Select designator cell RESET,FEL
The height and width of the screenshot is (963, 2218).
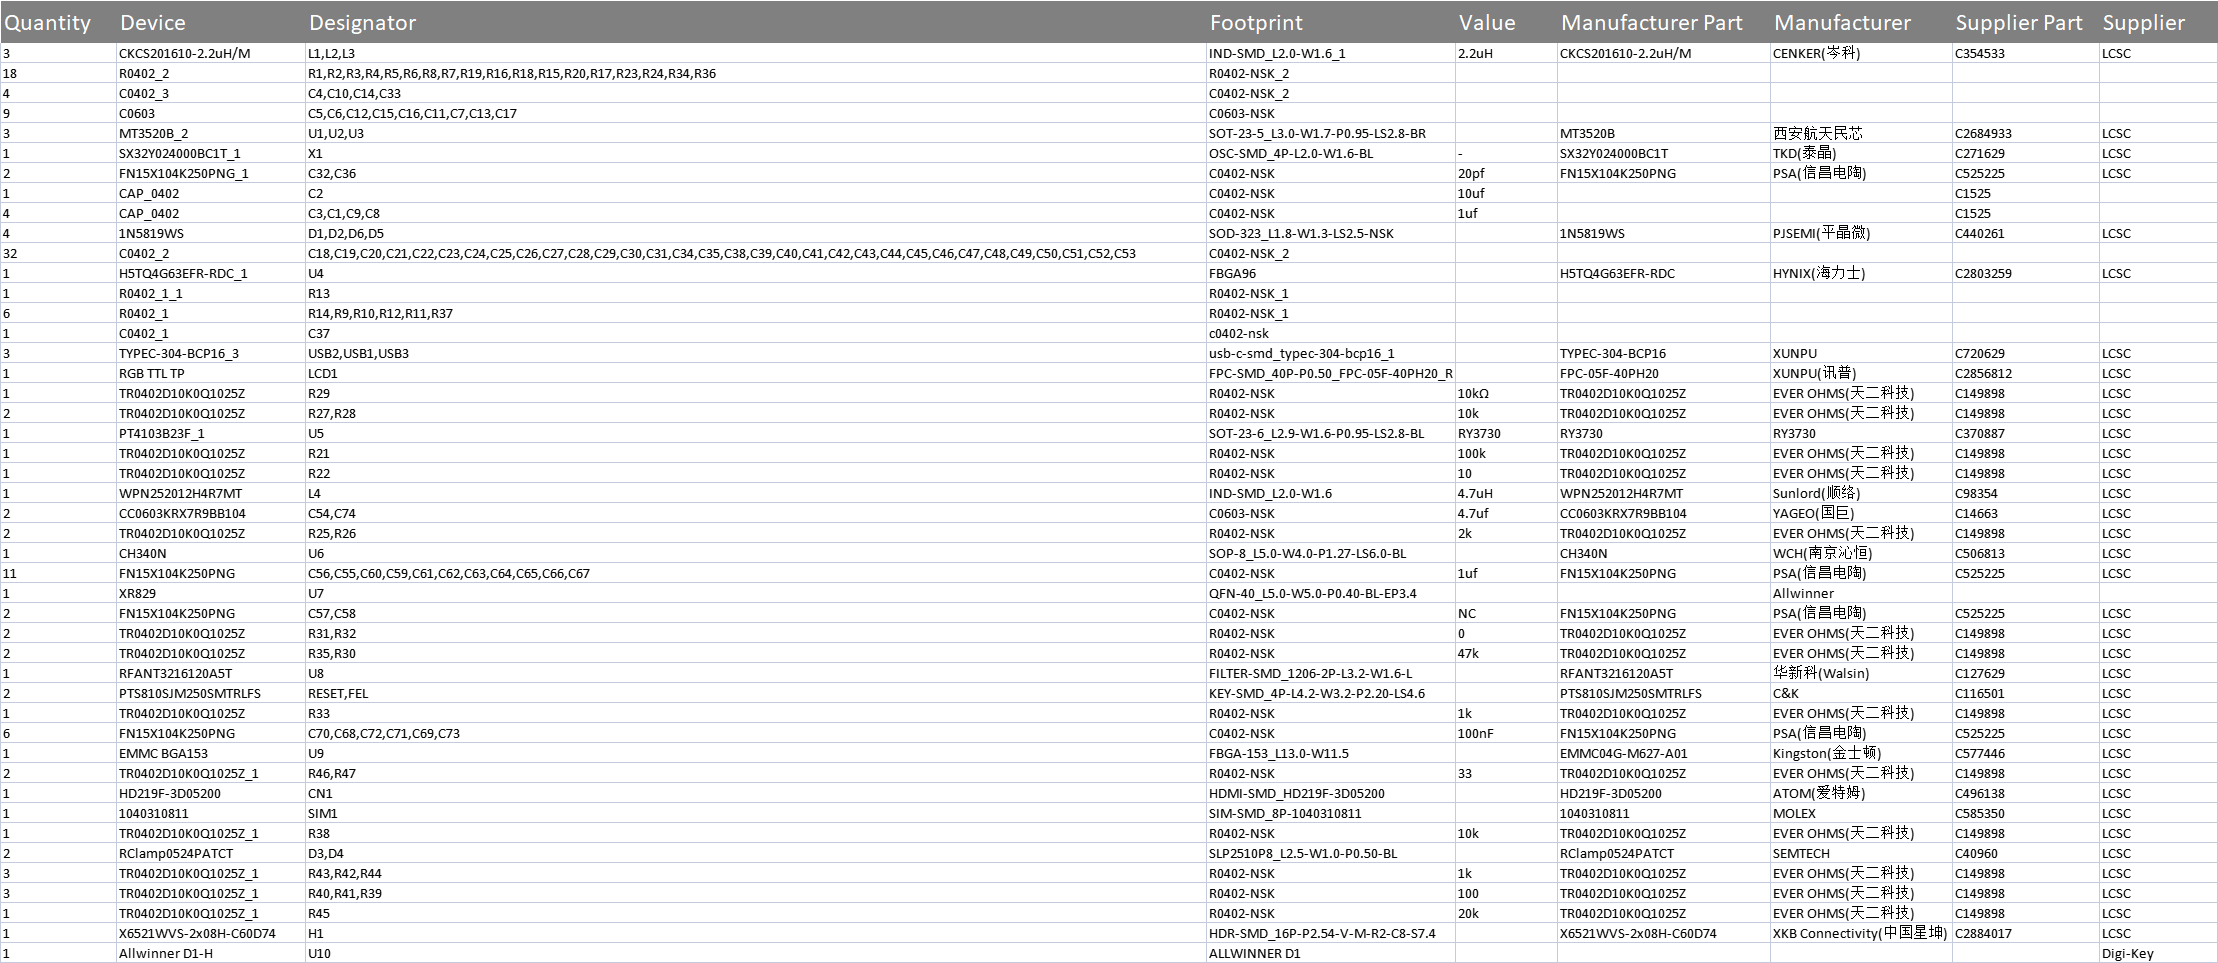(337, 693)
